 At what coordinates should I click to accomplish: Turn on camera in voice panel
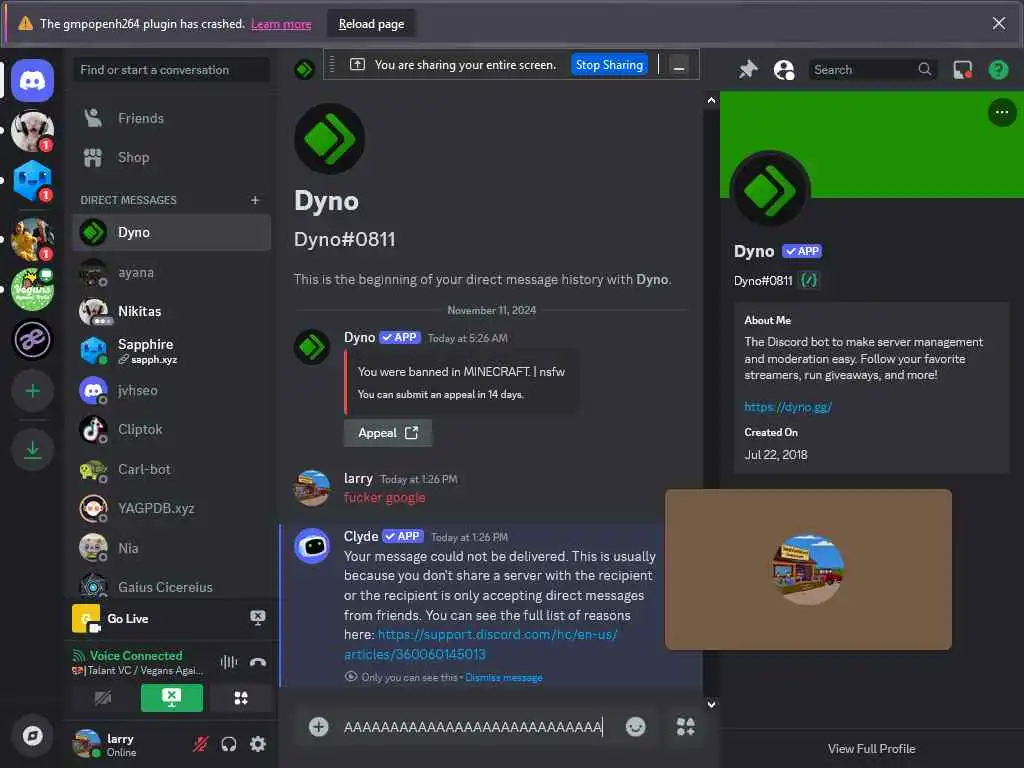coord(103,698)
